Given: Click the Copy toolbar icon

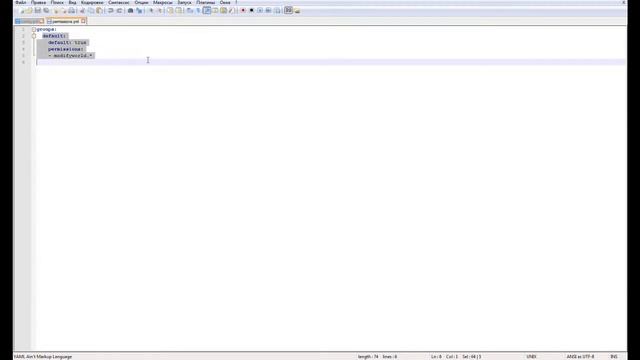Looking at the screenshot, I should (x=91, y=11).
